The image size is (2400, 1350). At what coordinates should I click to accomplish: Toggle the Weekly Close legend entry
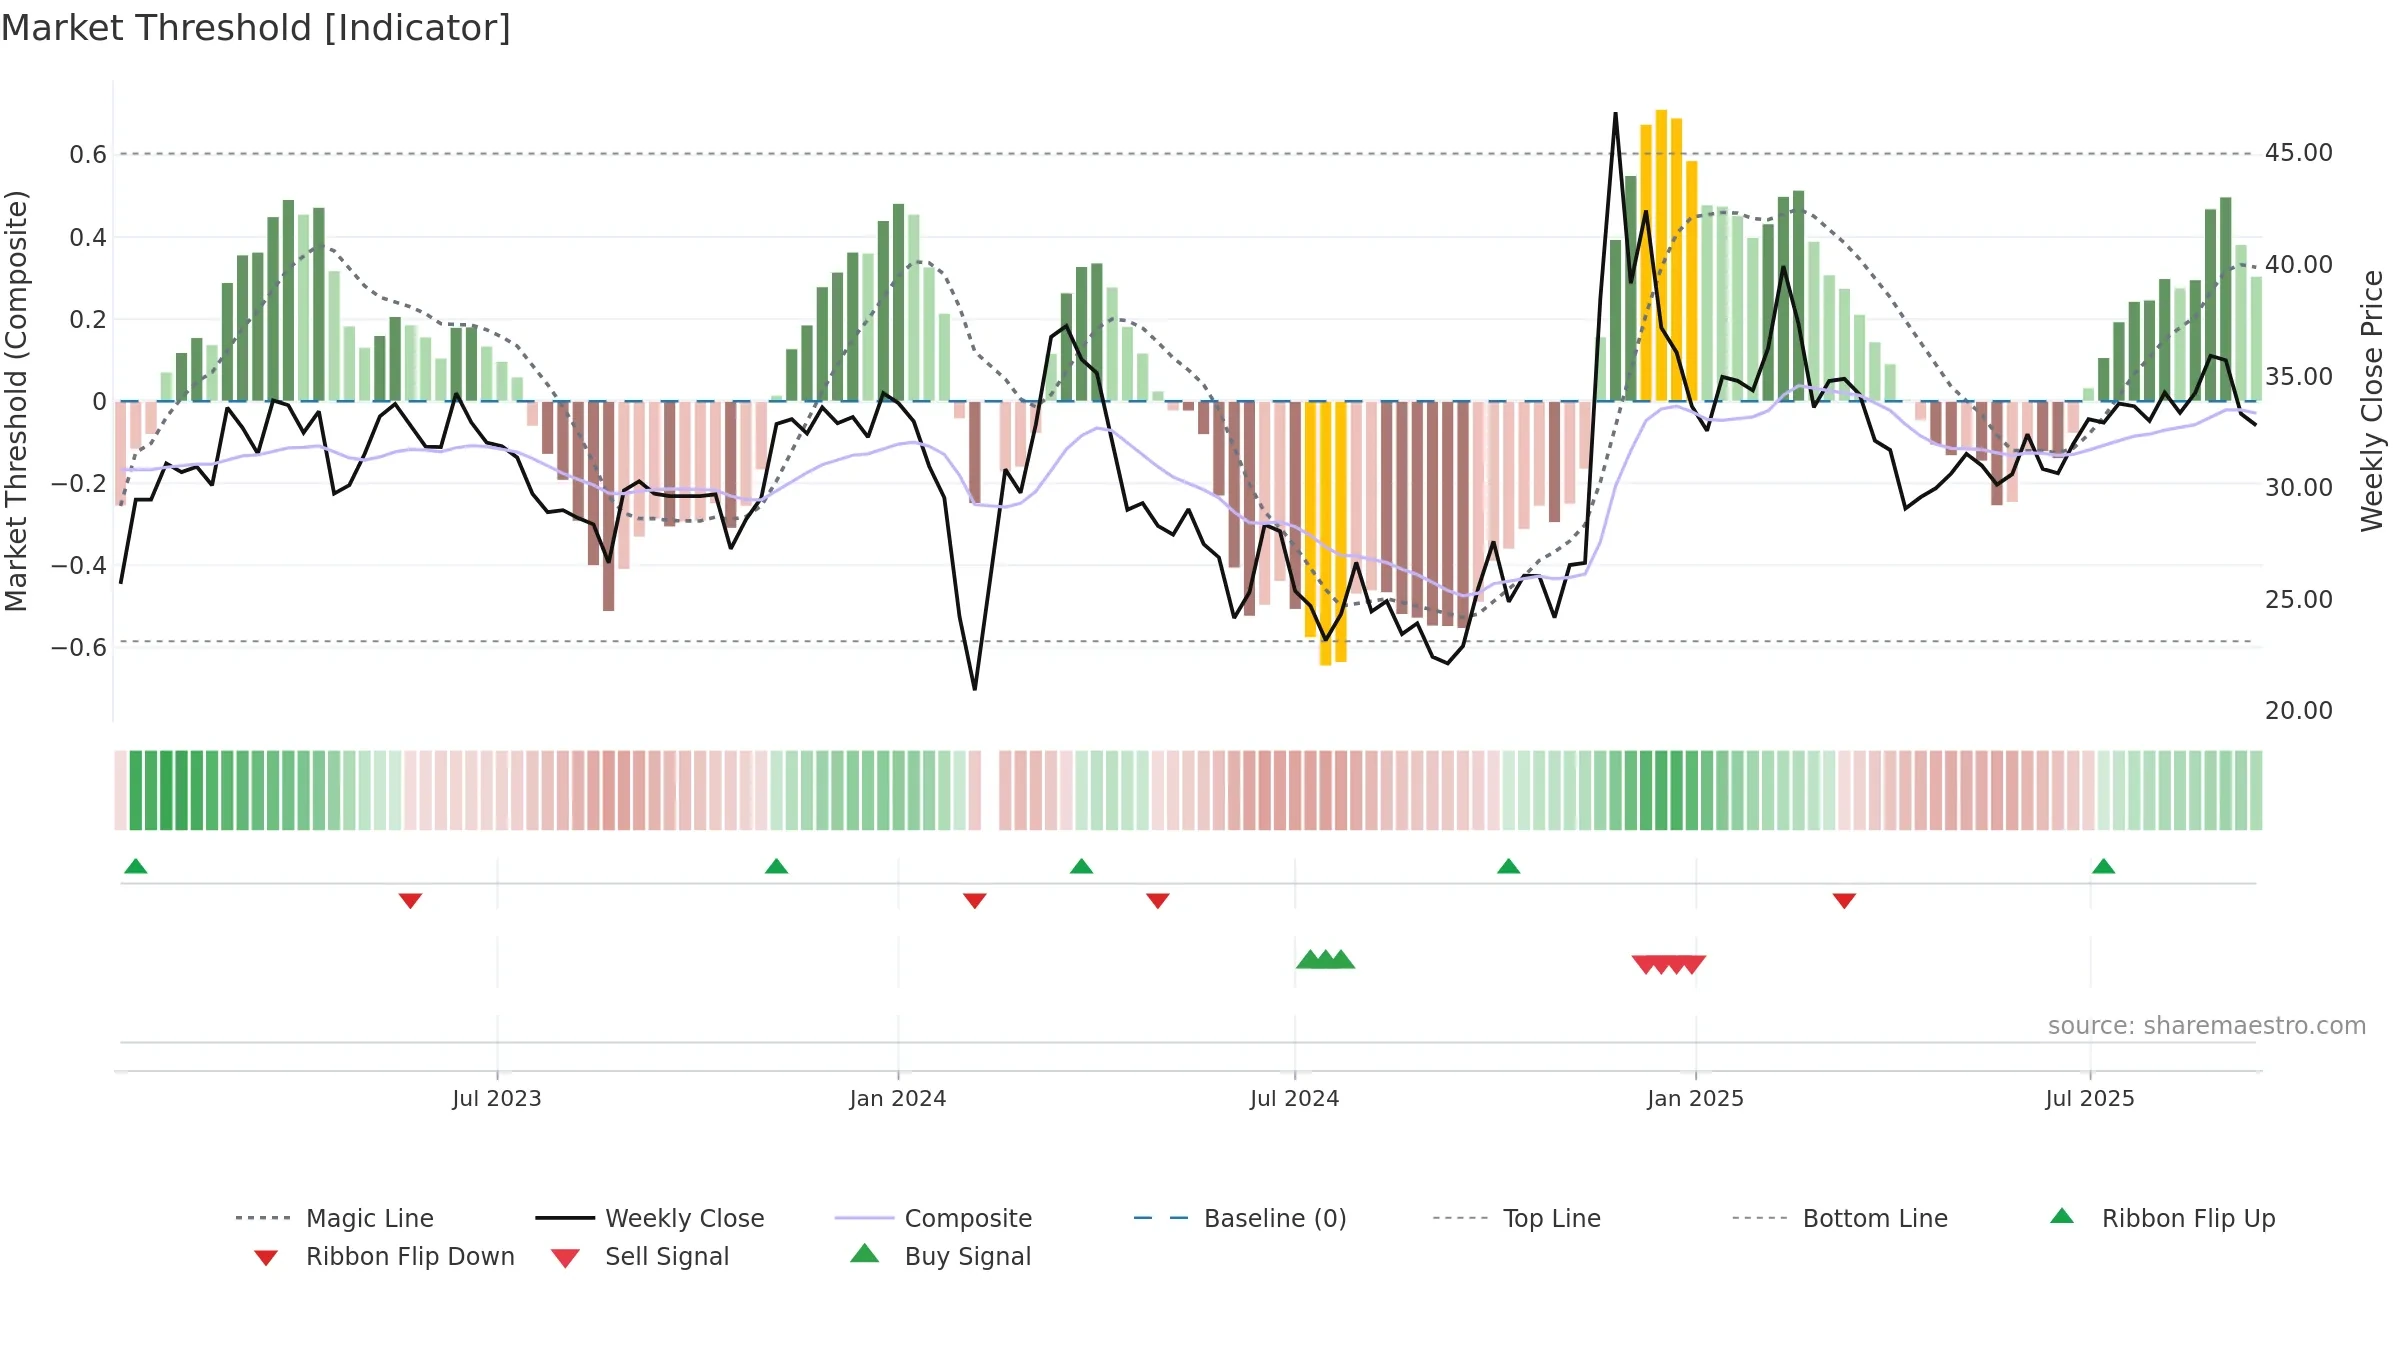click(x=650, y=1218)
